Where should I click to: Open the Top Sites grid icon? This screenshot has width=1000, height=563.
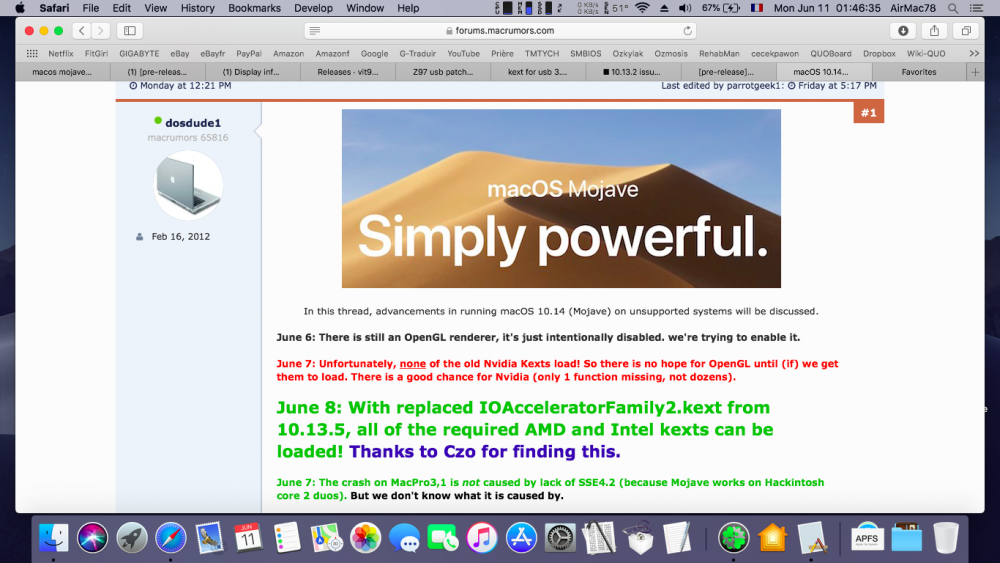(x=32, y=54)
